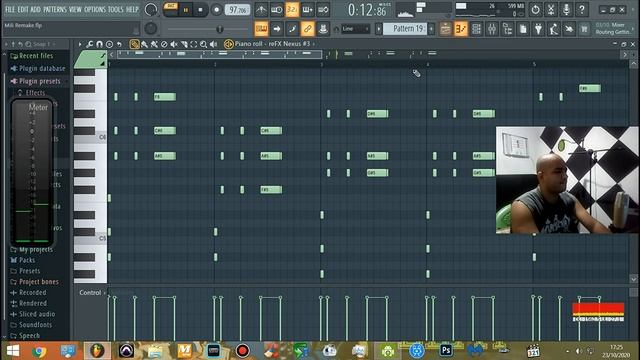
Task: Click the tempo tapper icon
Action: 554,29
